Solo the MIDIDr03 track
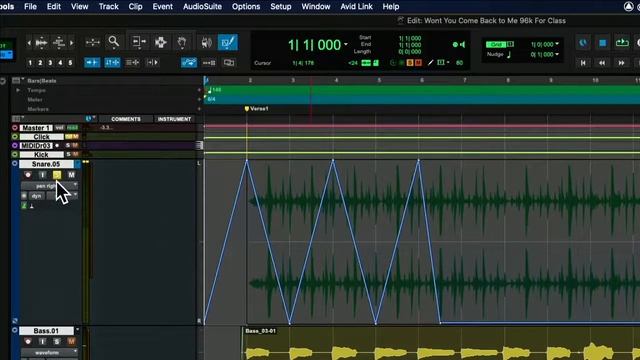 click(x=68, y=145)
